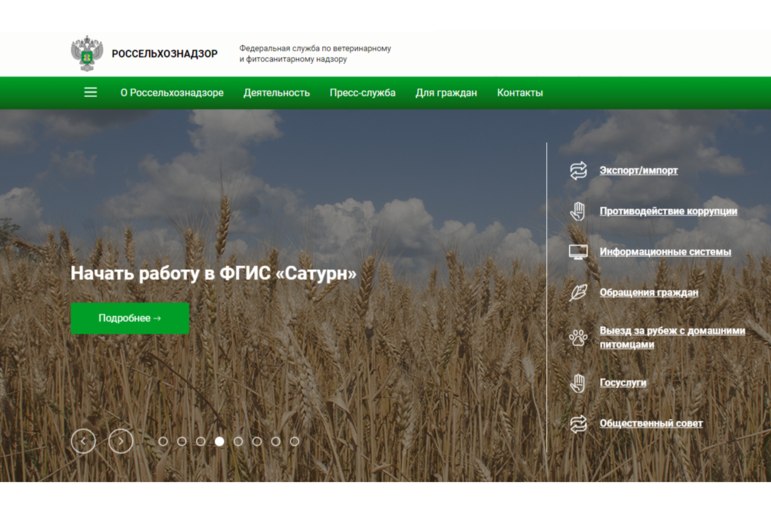771x529 pixels.
Task: Open the Пресс-служба menu item
Action: (x=362, y=93)
